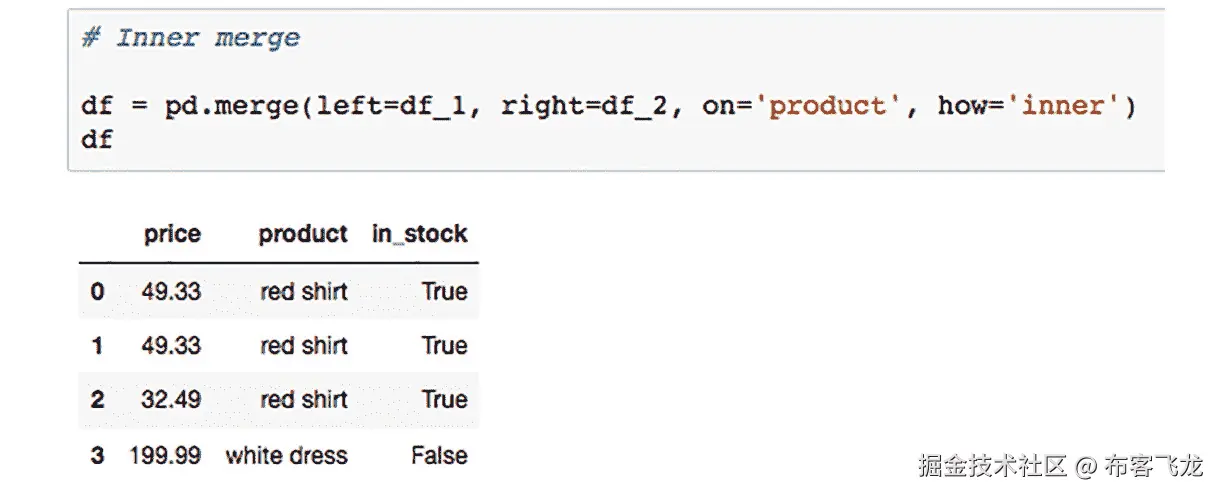Click the 掘金技术社区 watermark text
The width and height of the screenshot is (1220, 496).
pyautogui.click(x=993, y=465)
